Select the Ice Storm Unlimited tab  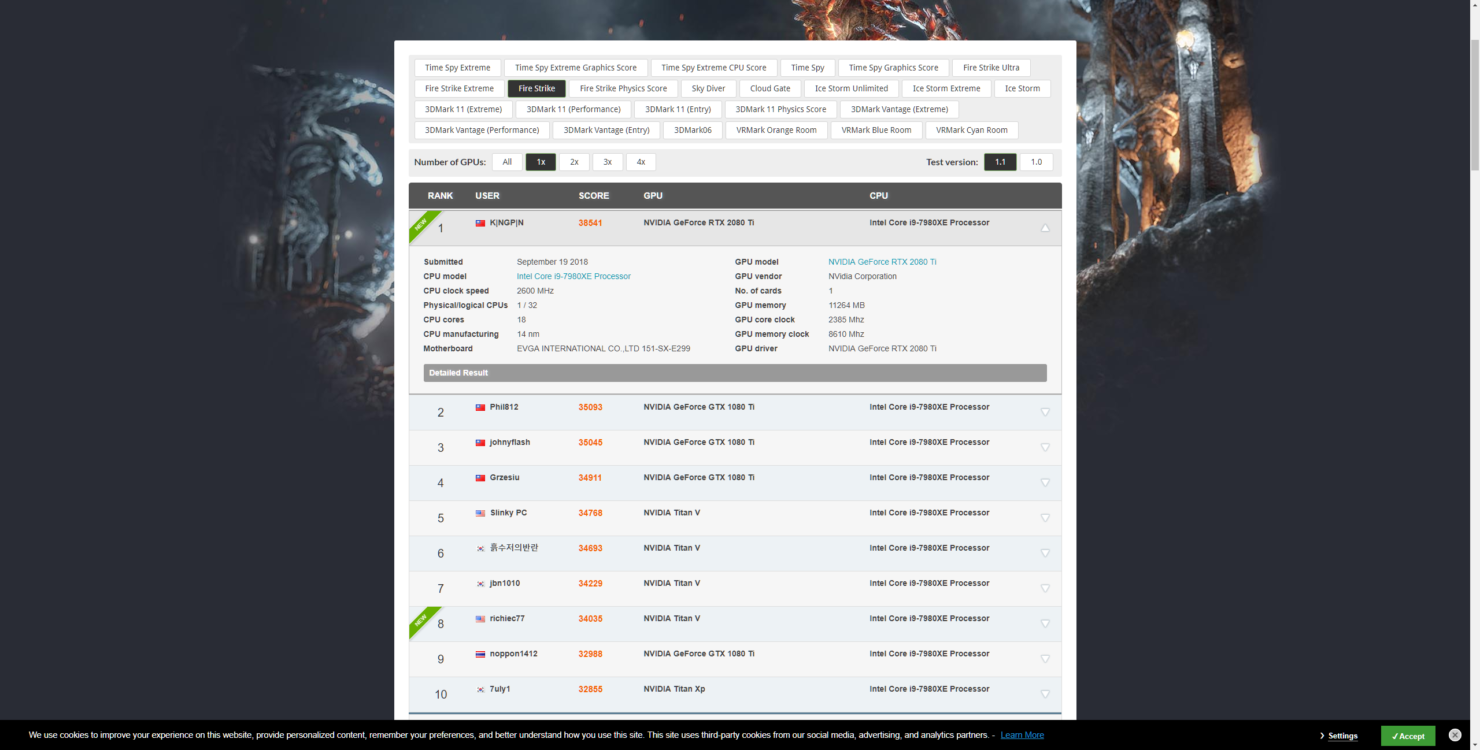point(851,89)
